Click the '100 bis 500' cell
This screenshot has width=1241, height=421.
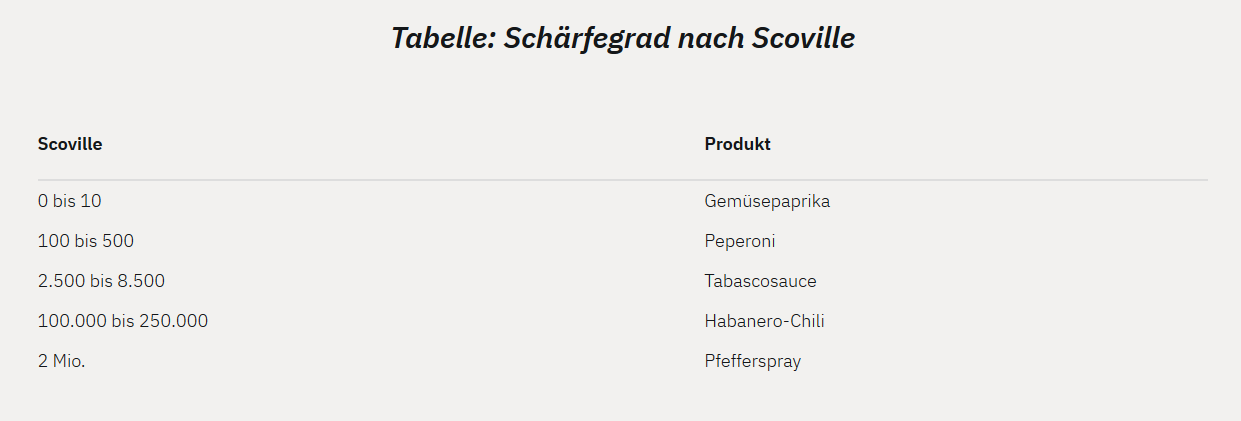point(85,241)
